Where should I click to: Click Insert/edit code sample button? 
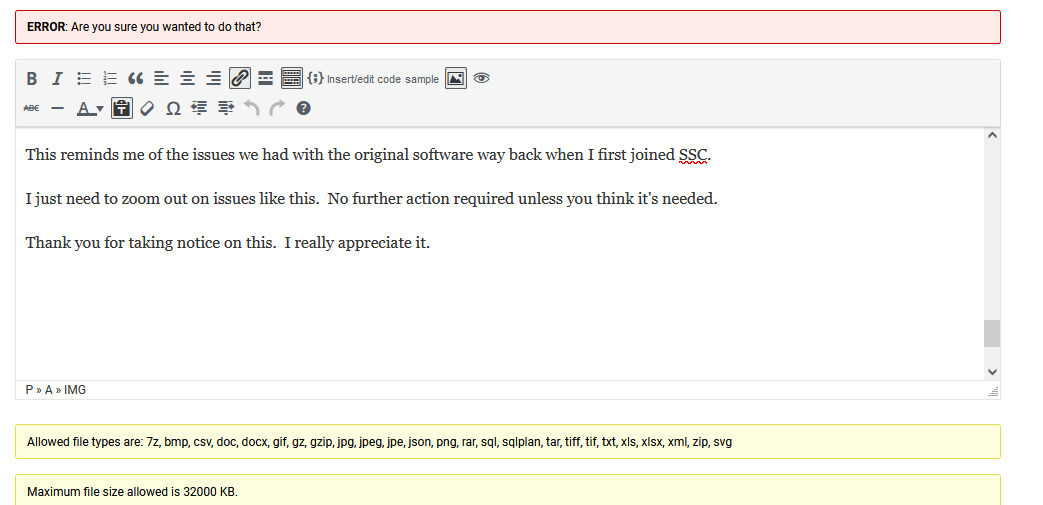click(373, 79)
